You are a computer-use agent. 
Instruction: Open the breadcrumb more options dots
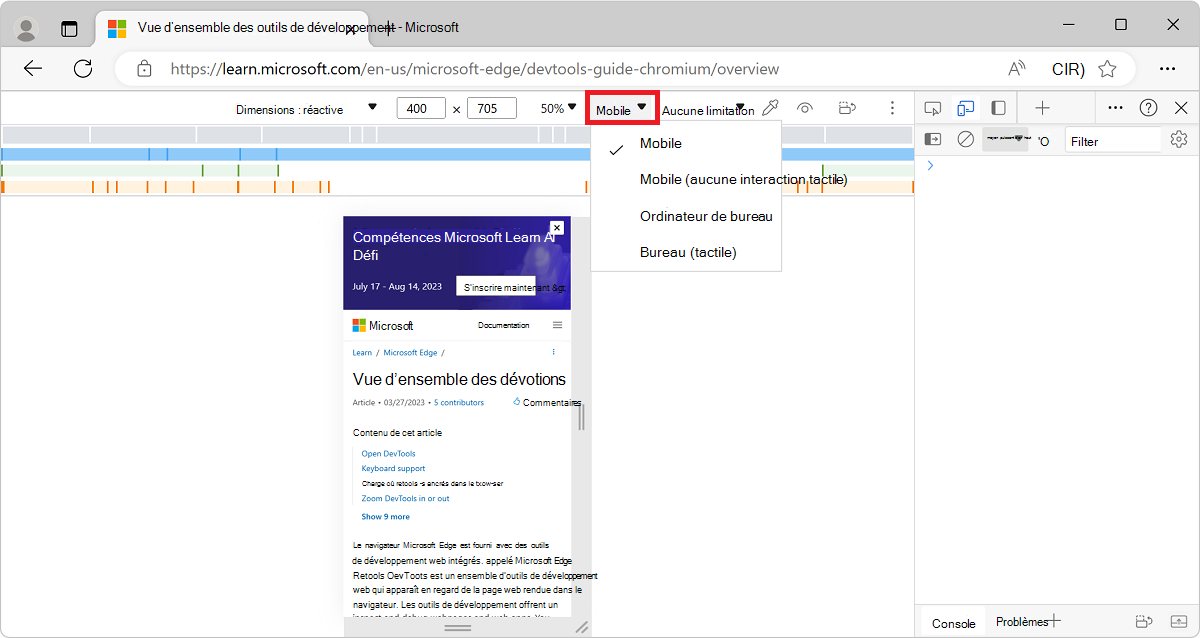[553, 352]
